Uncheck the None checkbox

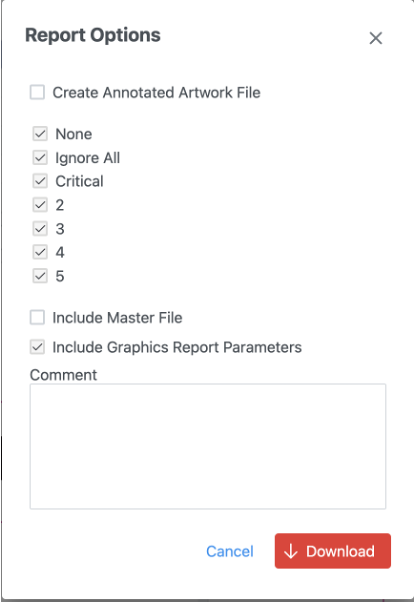point(40,134)
